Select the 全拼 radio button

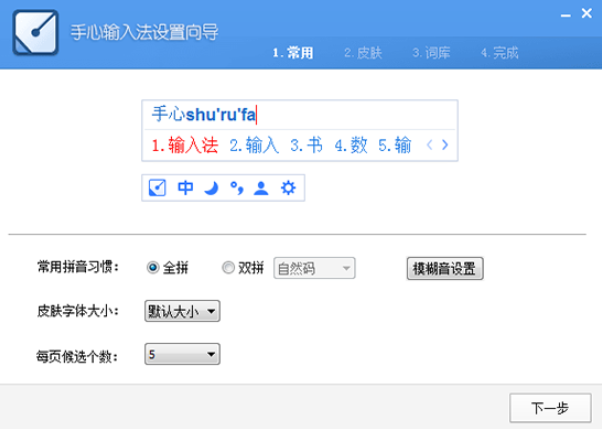coord(153,267)
